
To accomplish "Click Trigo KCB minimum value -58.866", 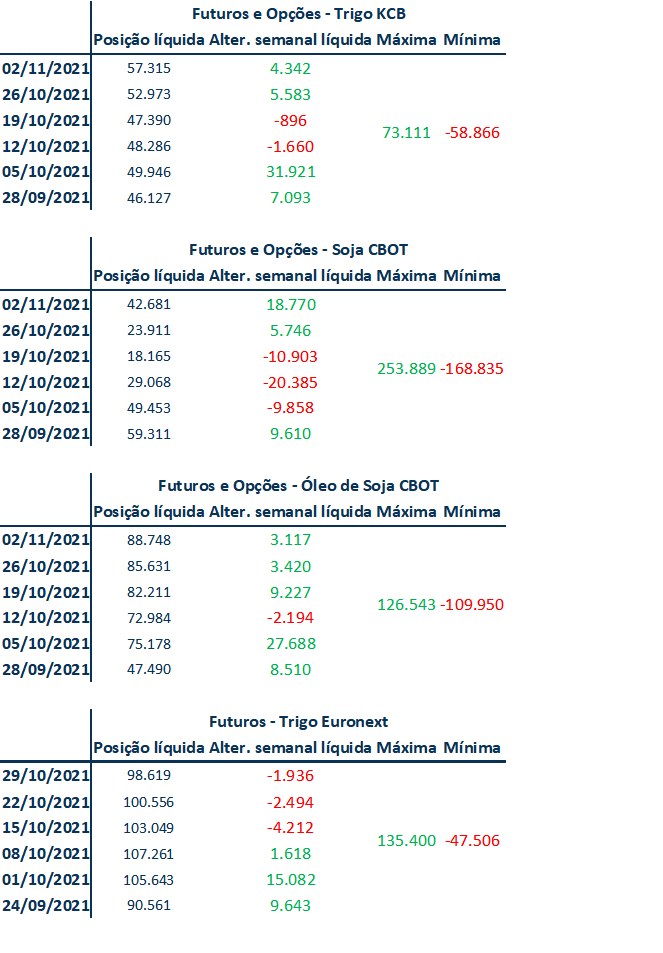I will pos(472,132).
